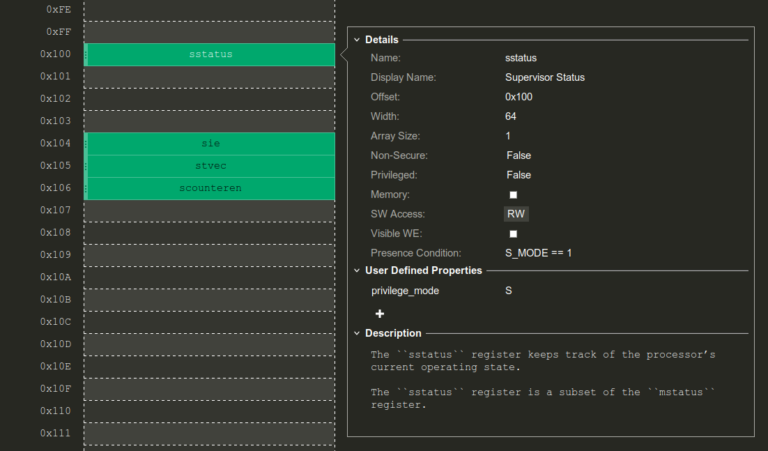The height and width of the screenshot is (451, 768).
Task: Click the drag handle of stvec register
Action: (x=86, y=166)
